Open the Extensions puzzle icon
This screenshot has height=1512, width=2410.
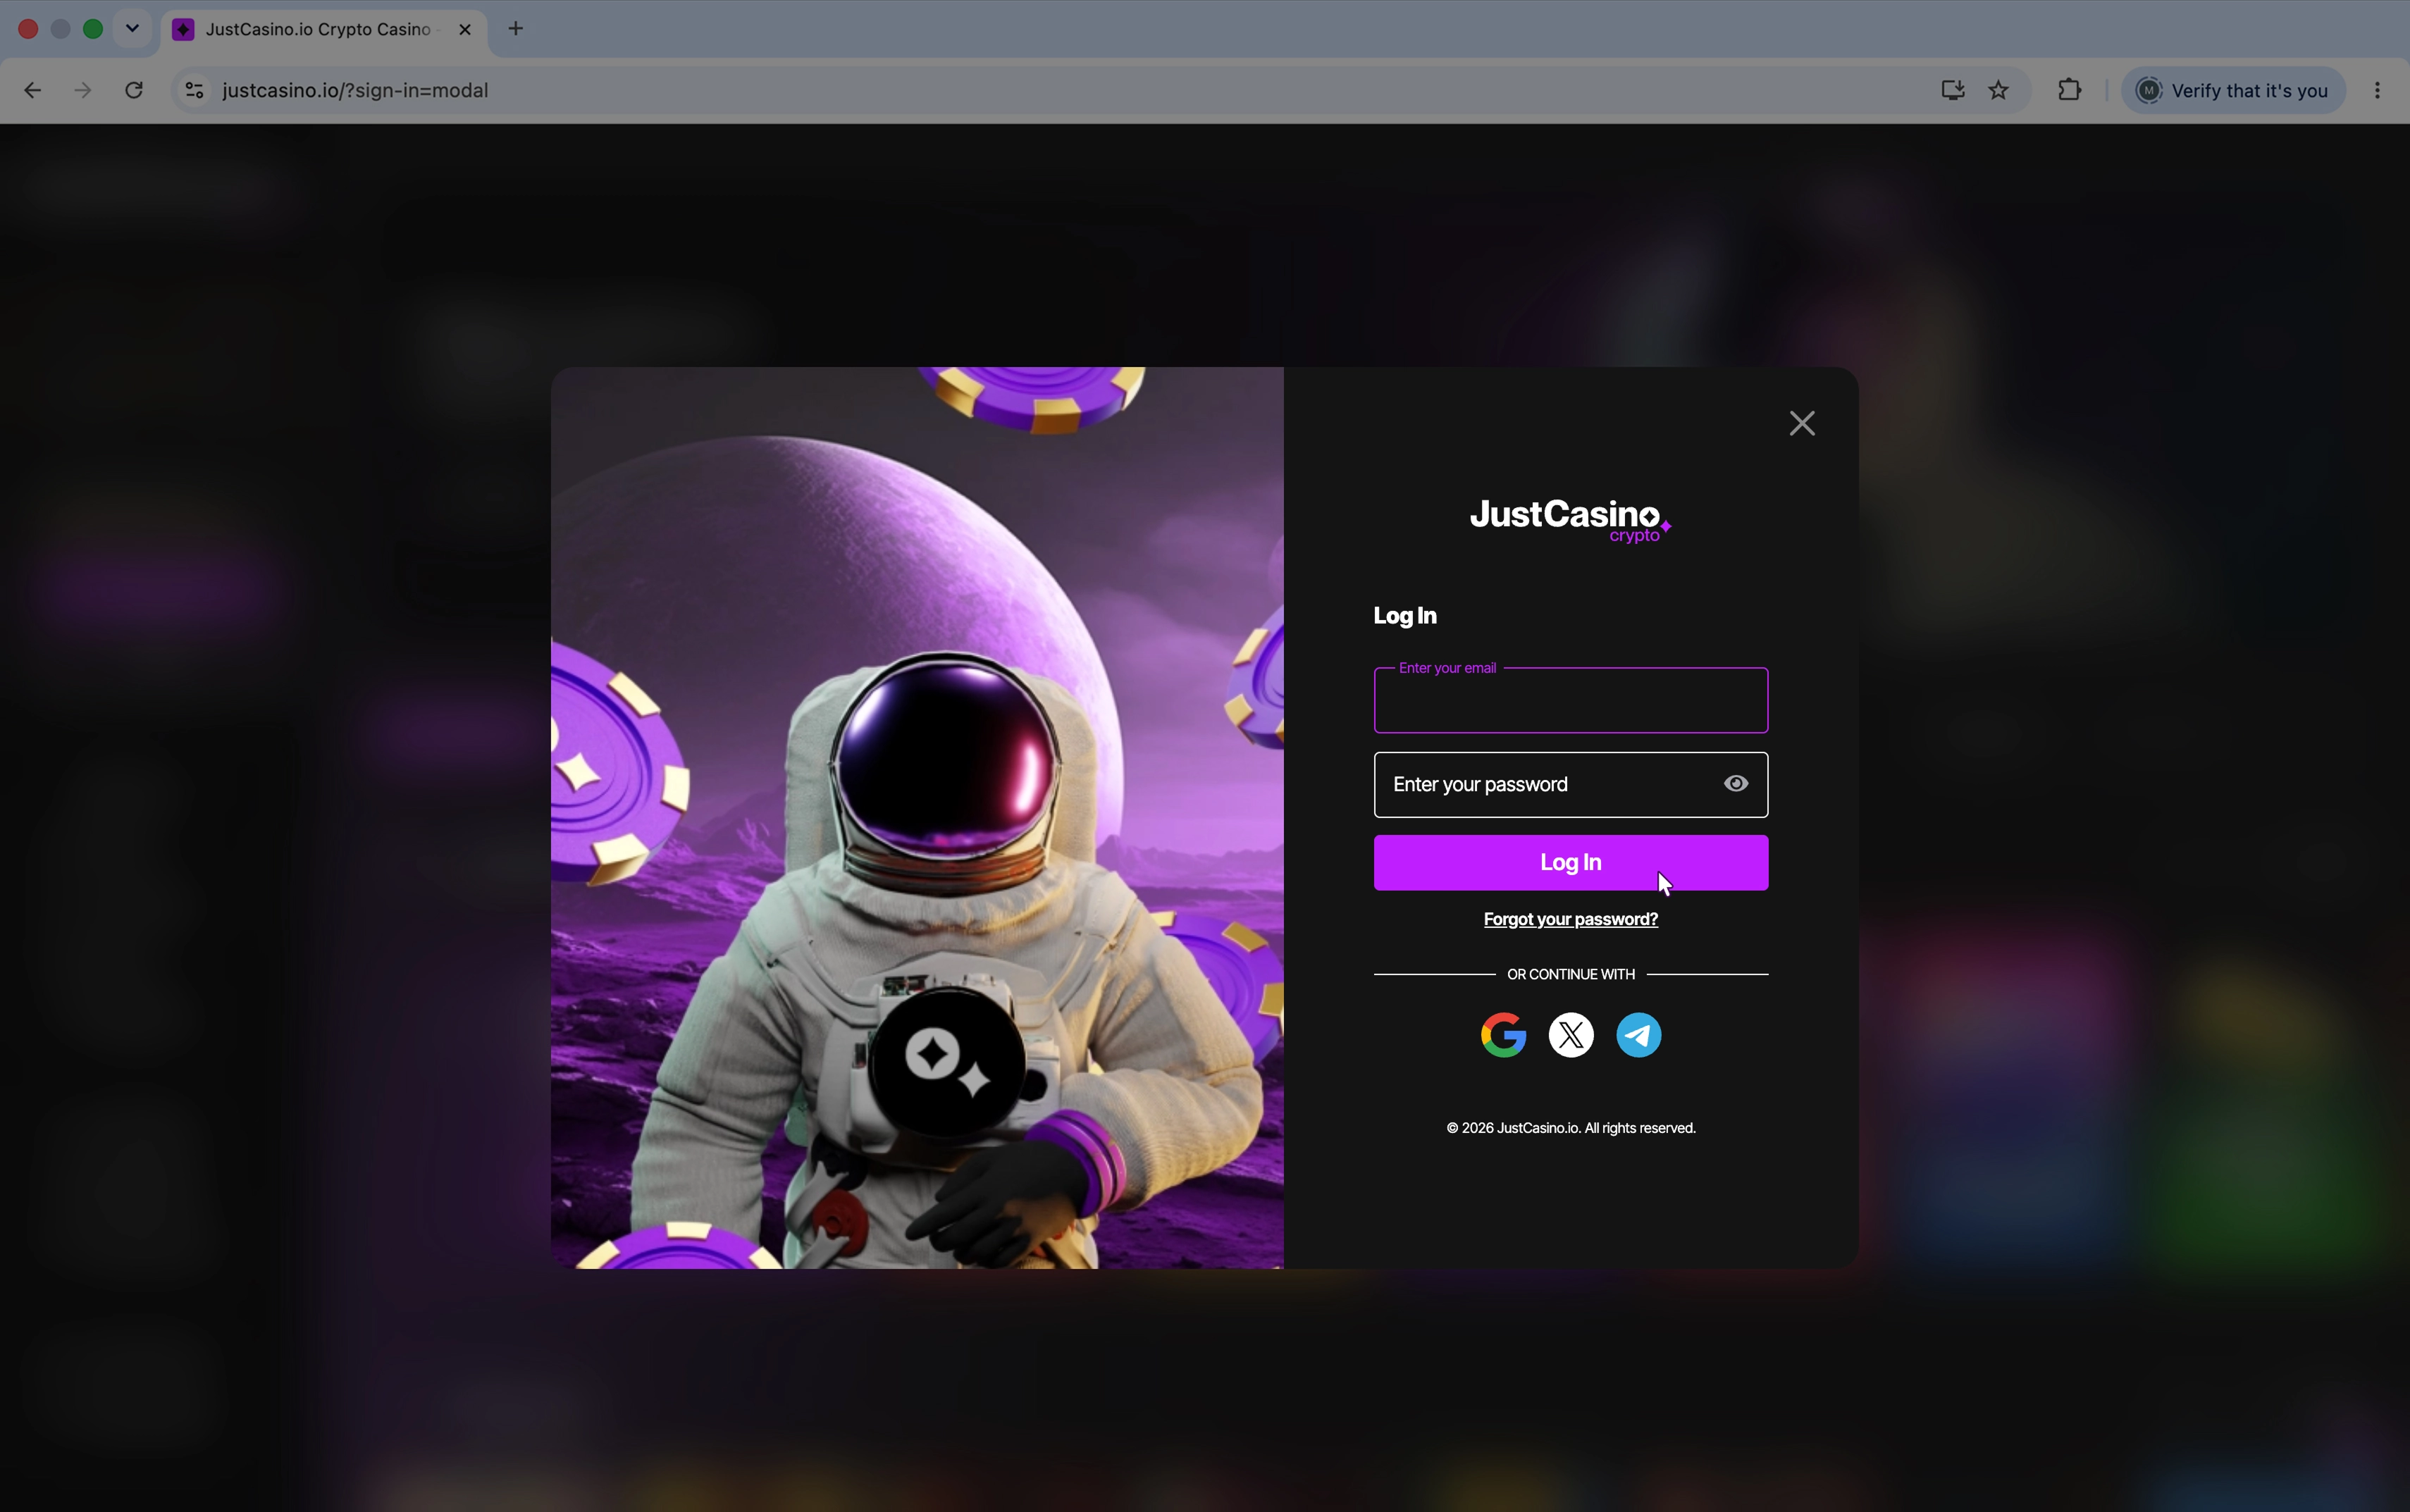(2070, 90)
